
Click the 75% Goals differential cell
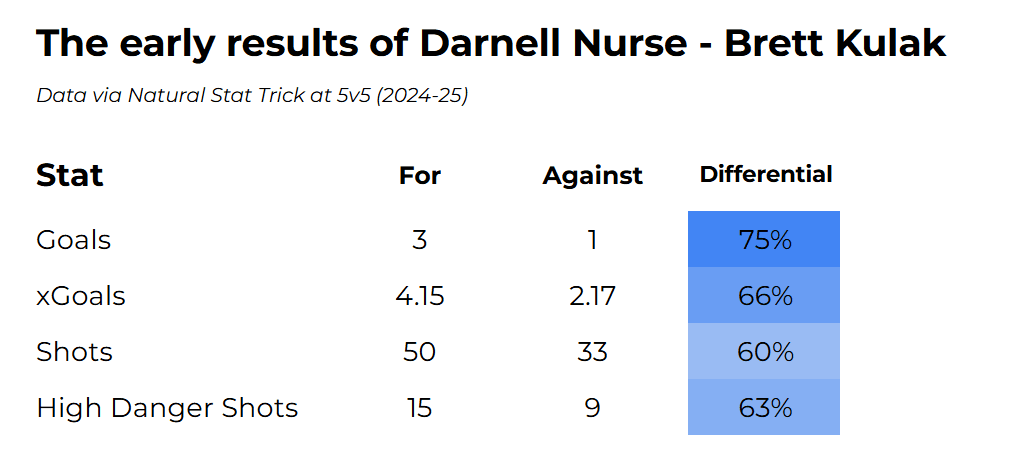point(765,240)
